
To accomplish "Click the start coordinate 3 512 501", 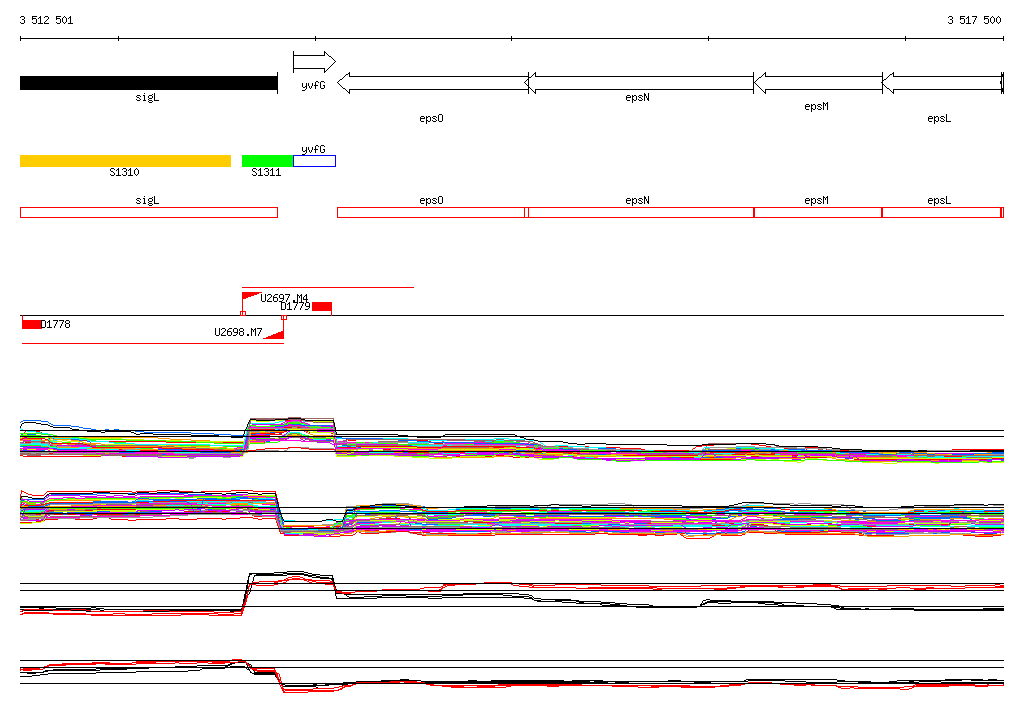I will pos(46,20).
